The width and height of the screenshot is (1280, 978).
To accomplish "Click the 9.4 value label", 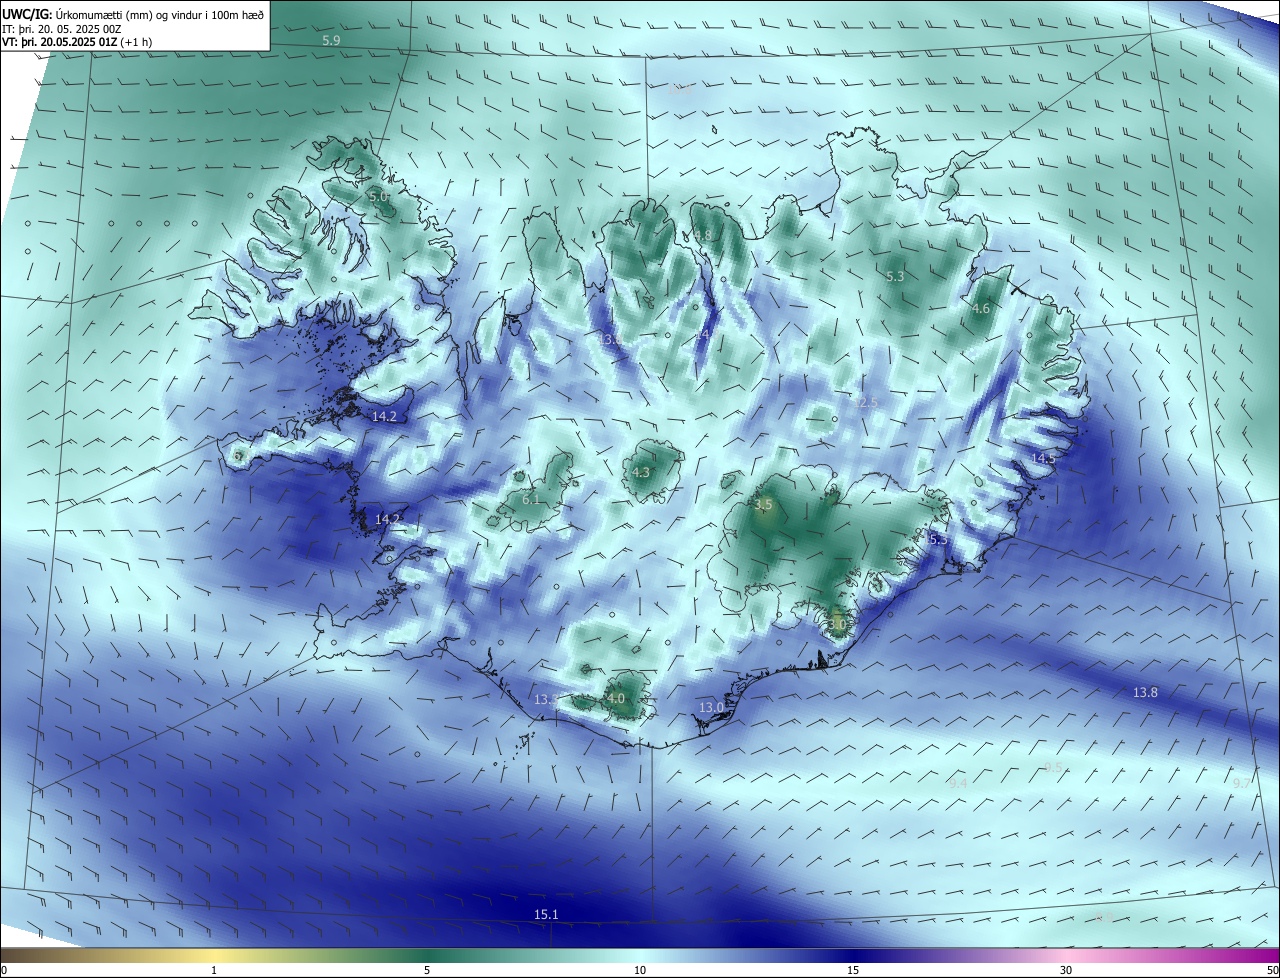I will (958, 783).
